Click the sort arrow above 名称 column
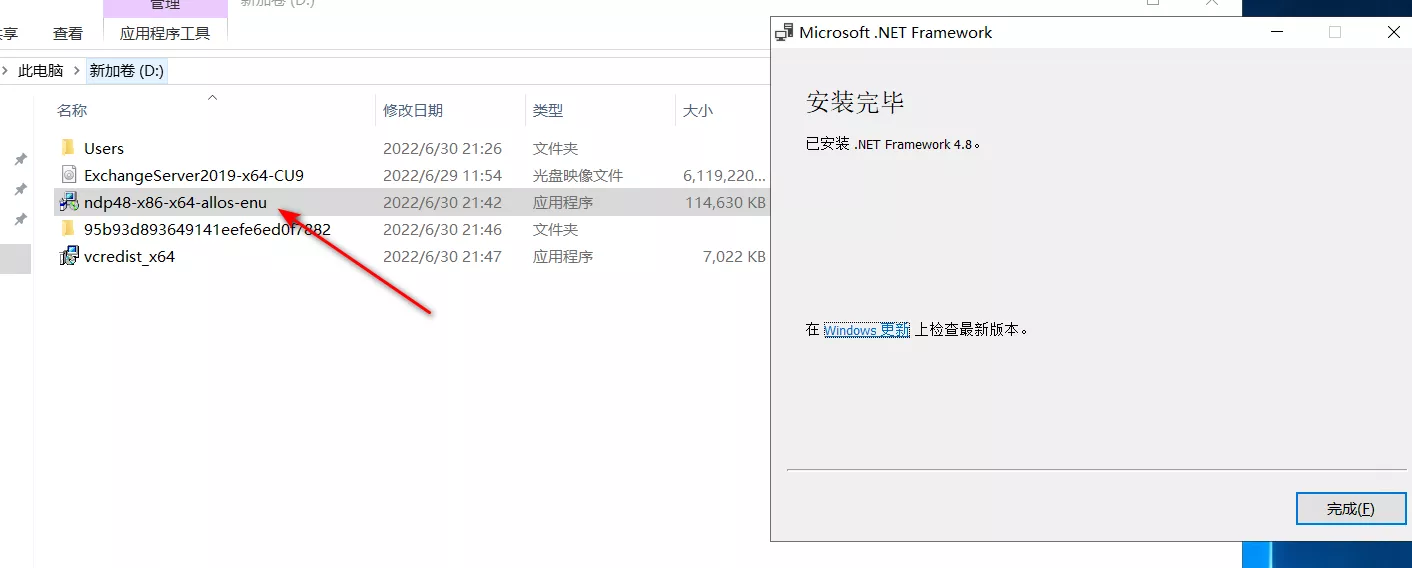This screenshot has width=1412, height=568. point(212,97)
